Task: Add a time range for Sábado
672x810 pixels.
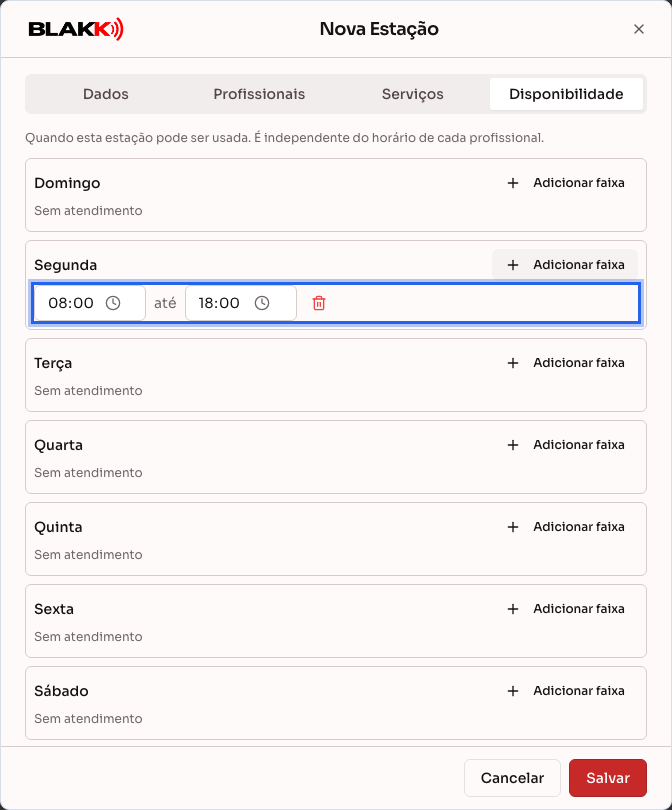Action: pos(565,691)
